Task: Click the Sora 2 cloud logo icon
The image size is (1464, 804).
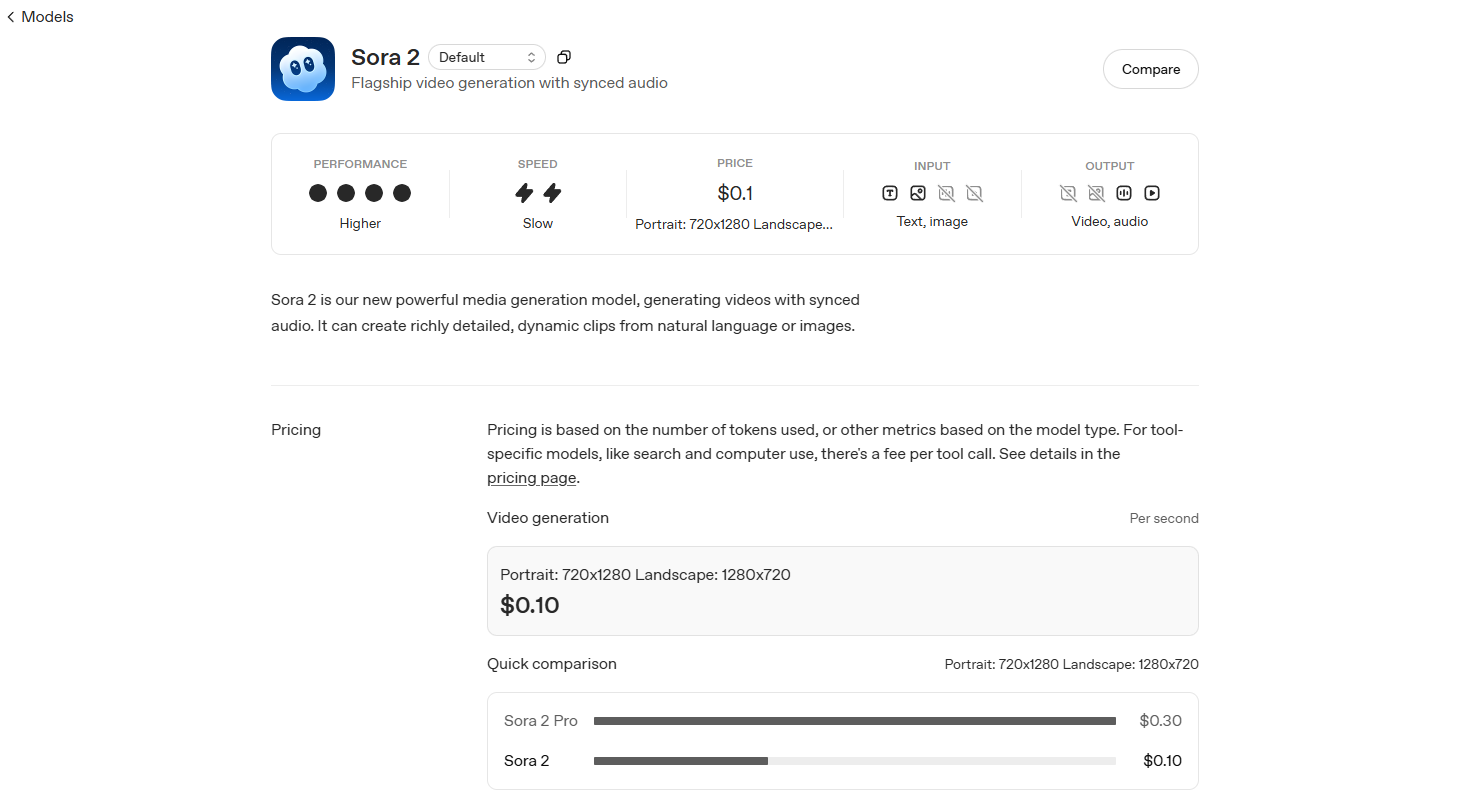Action: click(303, 69)
